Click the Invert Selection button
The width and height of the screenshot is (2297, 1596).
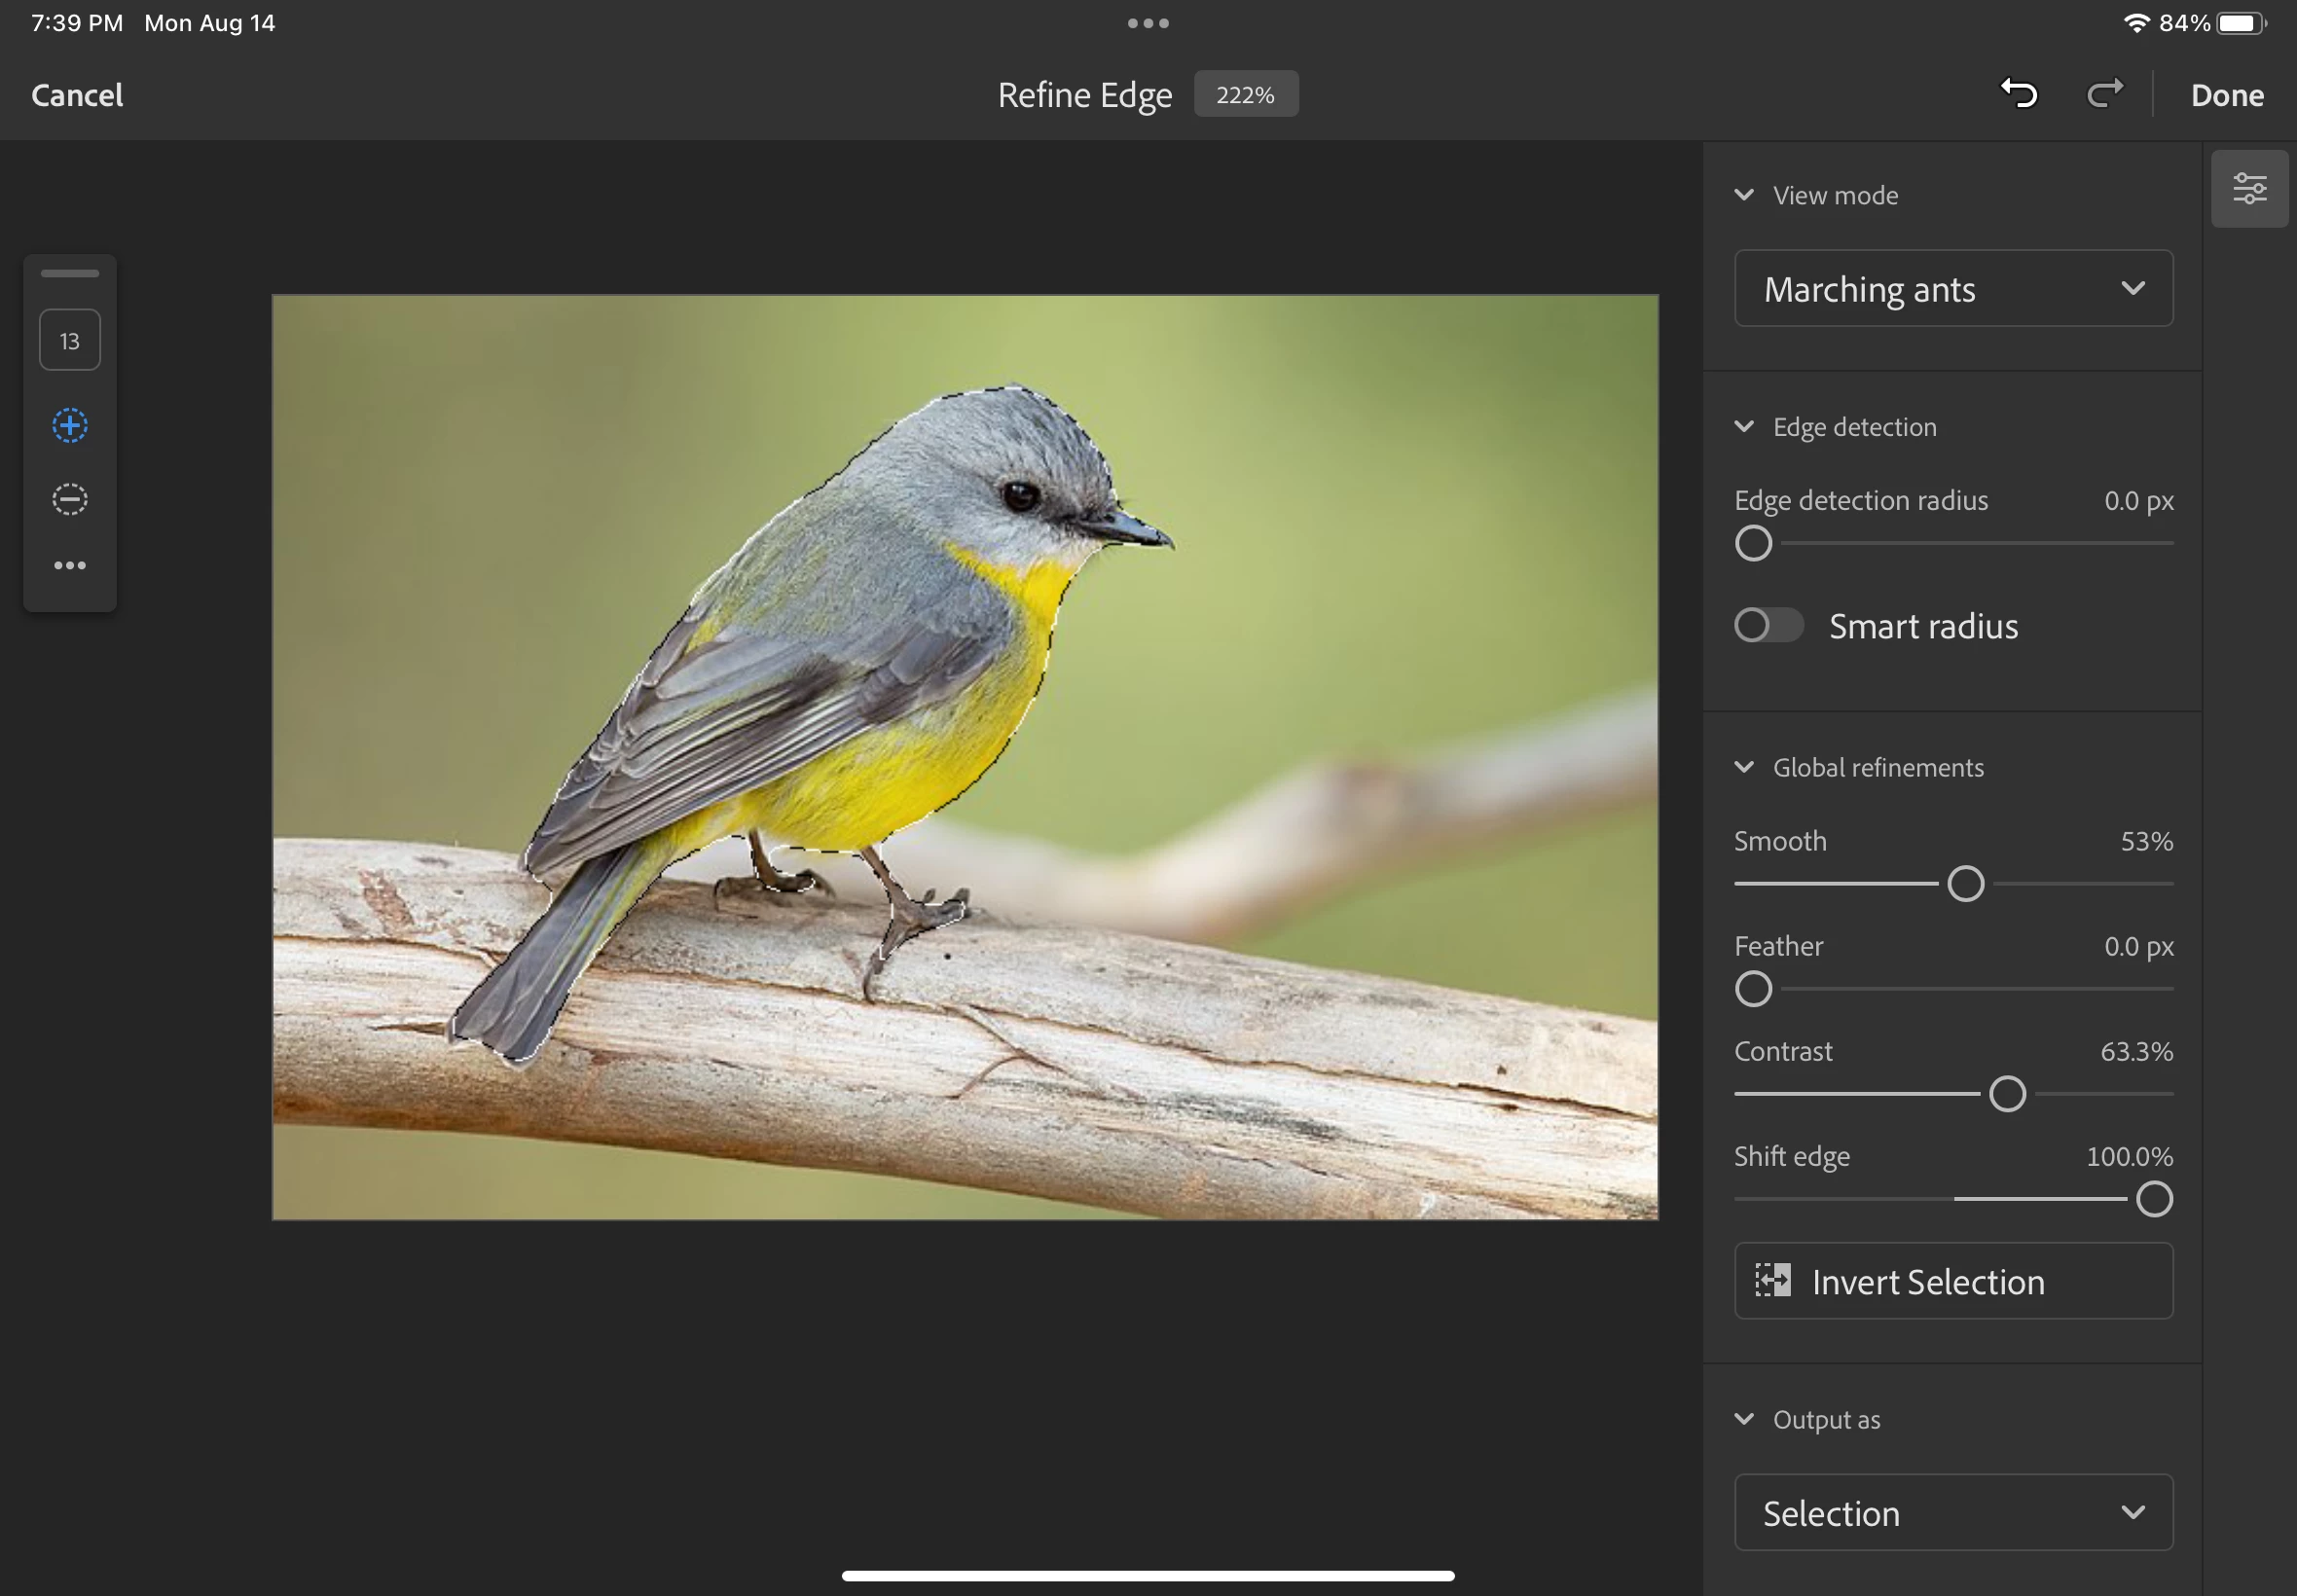[x=1952, y=1281]
